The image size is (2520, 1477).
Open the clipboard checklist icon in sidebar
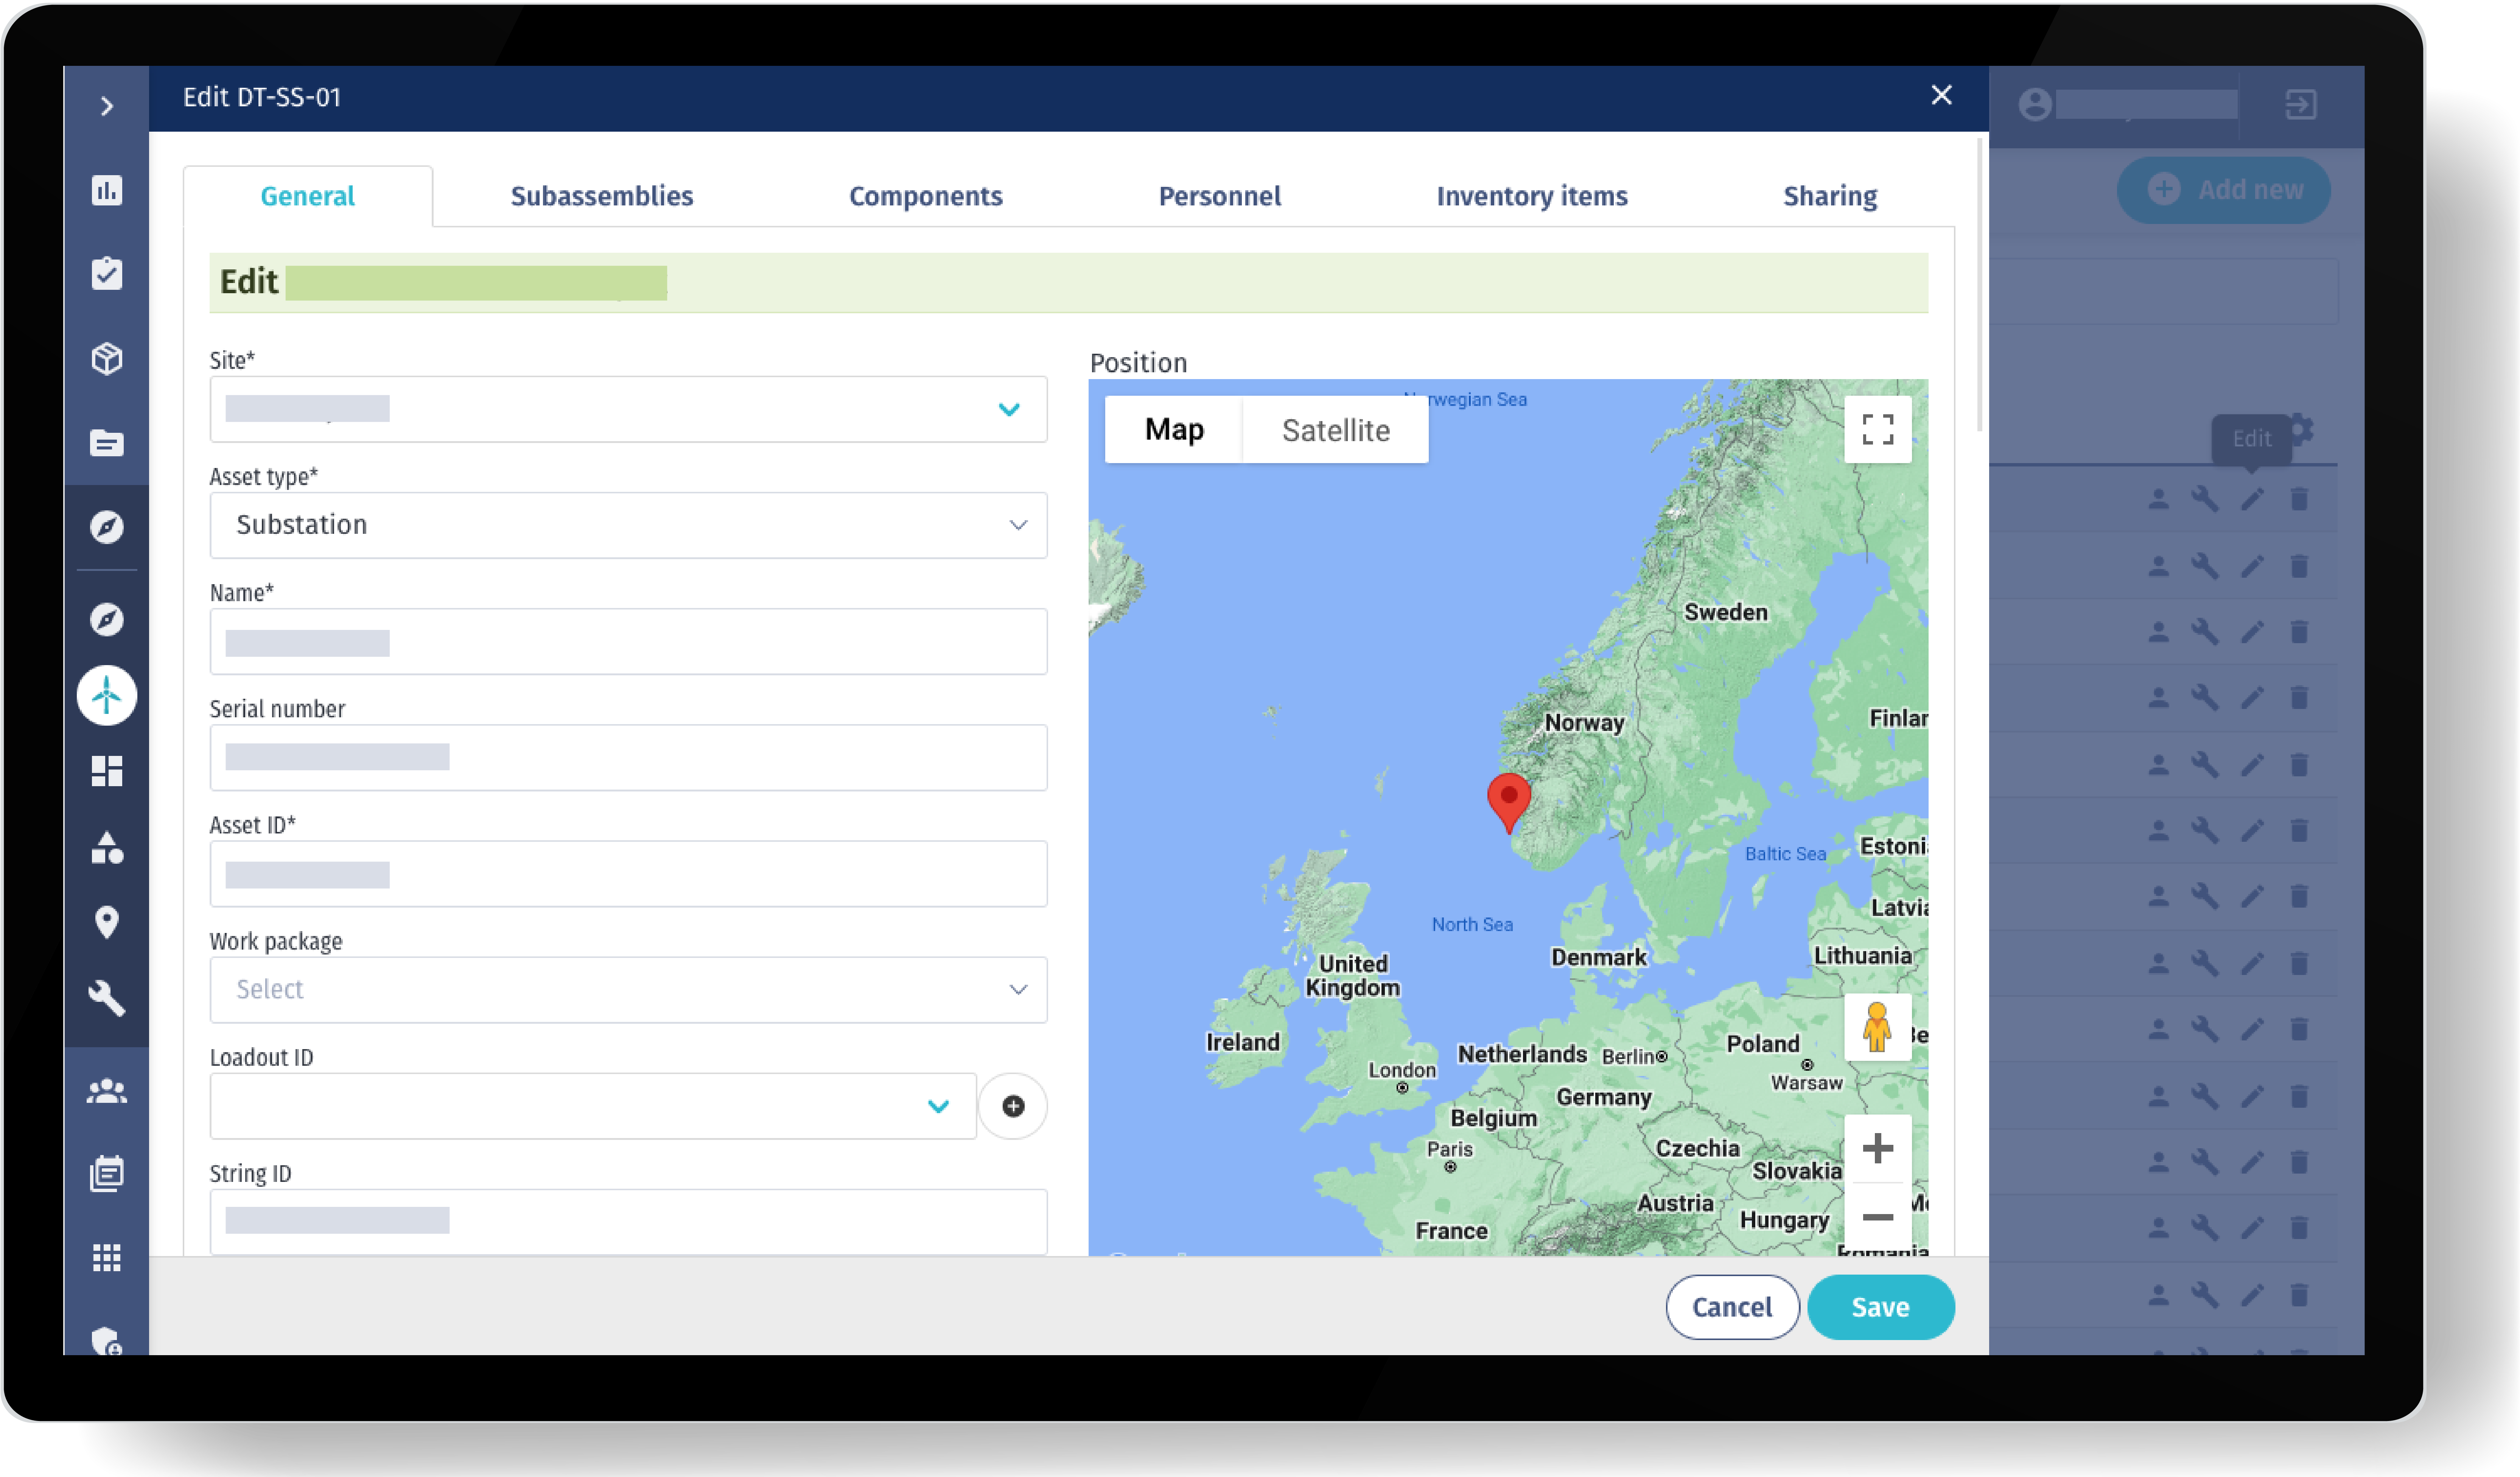click(x=107, y=273)
